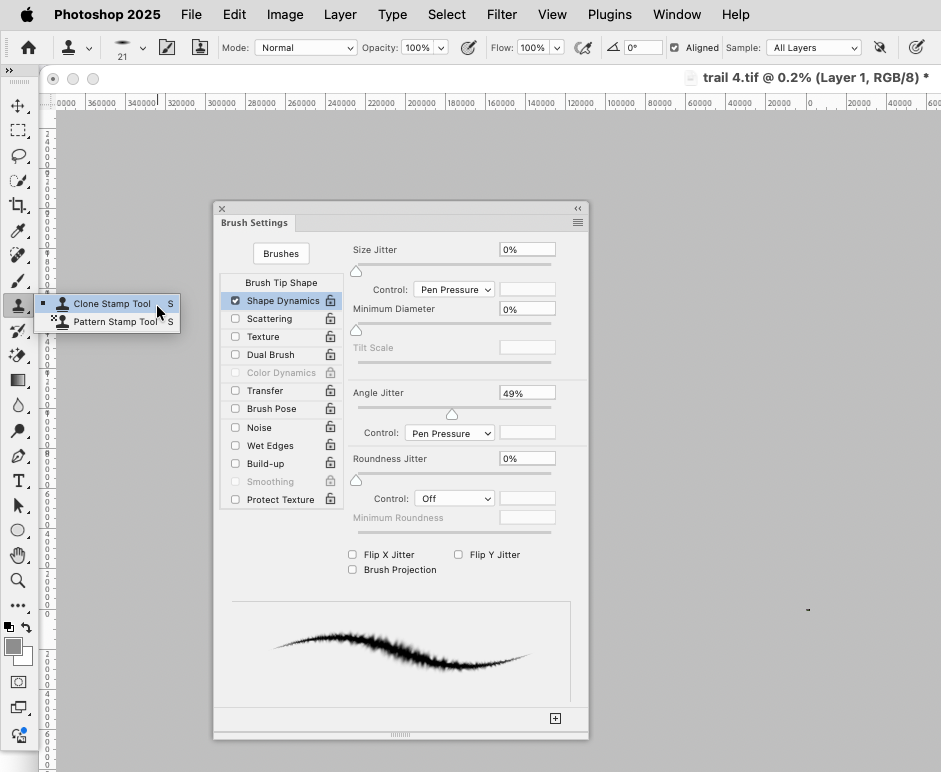This screenshot has width=941, height=772.
Task: Select the Brush tool in toolbar
Action: (18, 280)
